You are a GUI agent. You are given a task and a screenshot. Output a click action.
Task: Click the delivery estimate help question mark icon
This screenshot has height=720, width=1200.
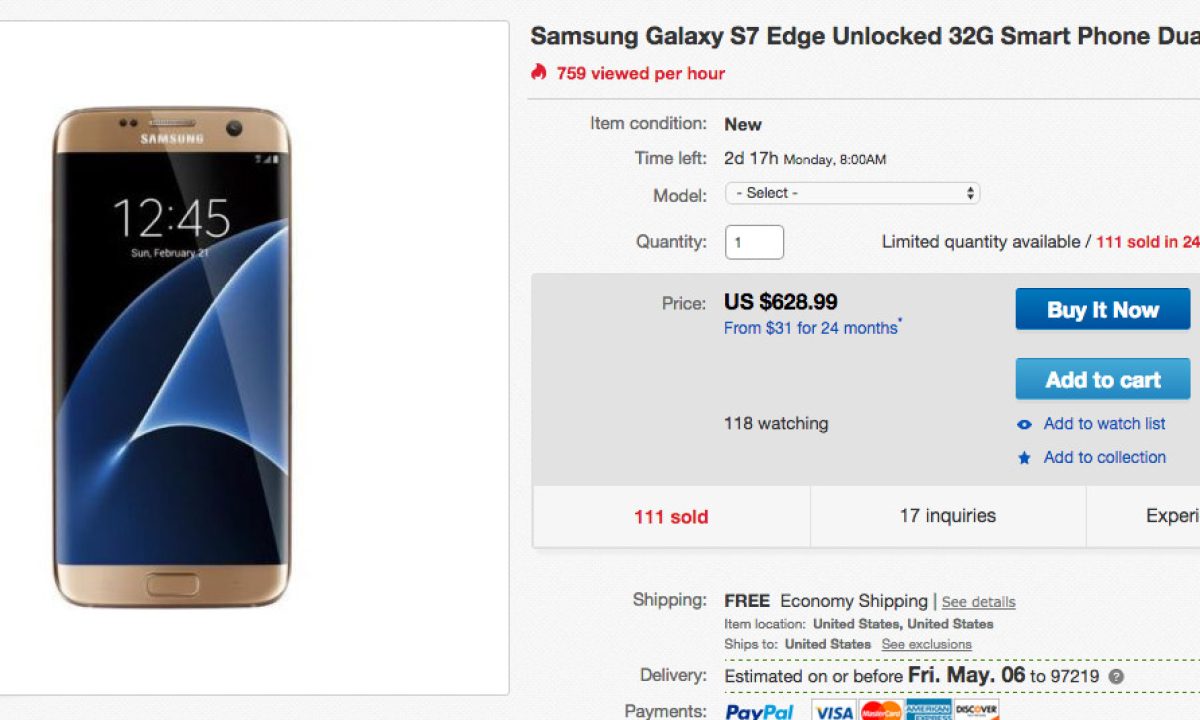click(1116, 676)
